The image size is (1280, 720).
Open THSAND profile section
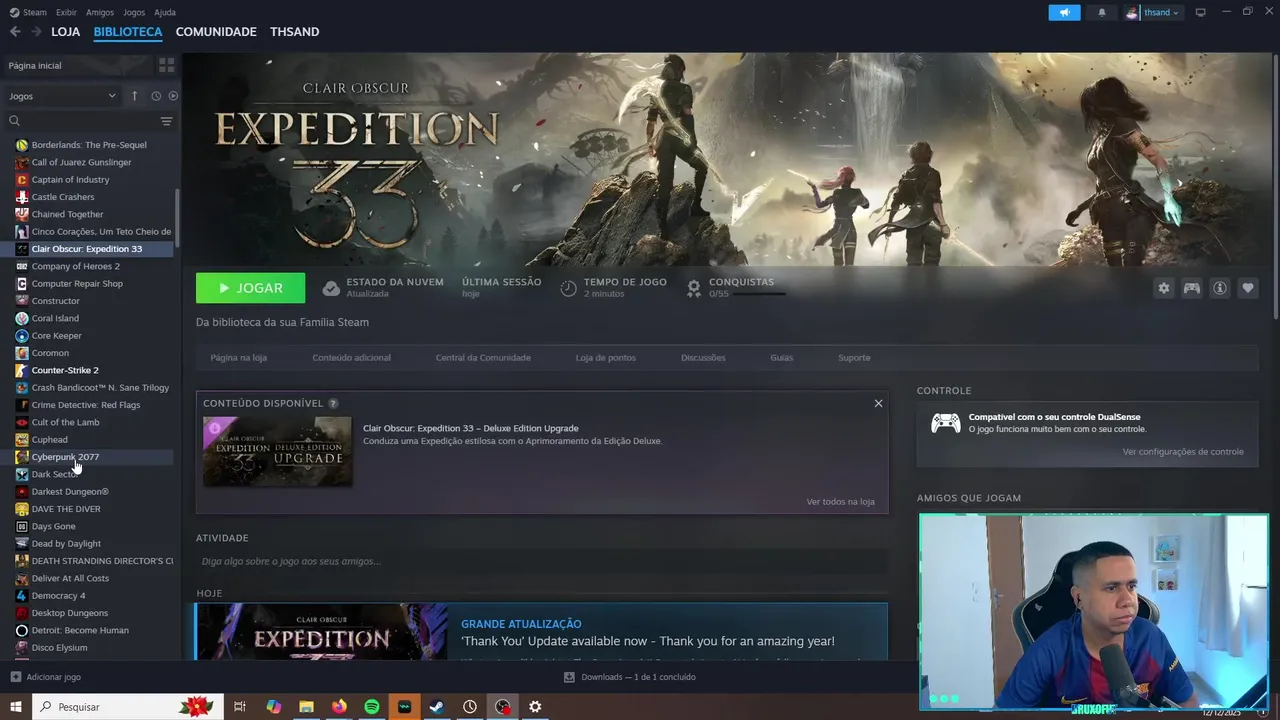pyautogui.click(x=294, y=32)
